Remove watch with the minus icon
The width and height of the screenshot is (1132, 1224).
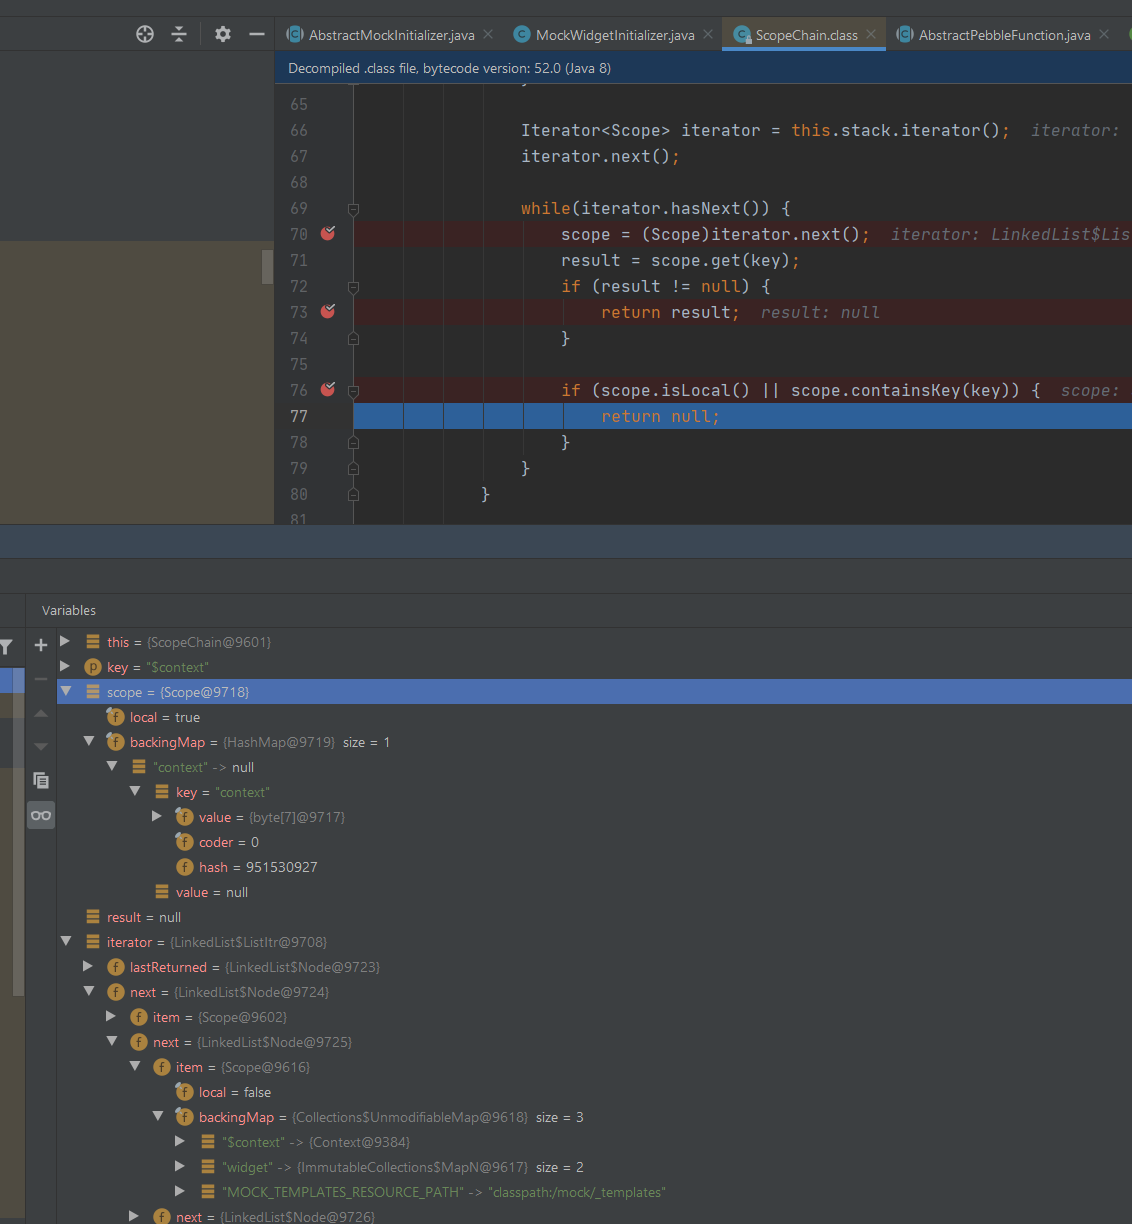pos(41,679)
